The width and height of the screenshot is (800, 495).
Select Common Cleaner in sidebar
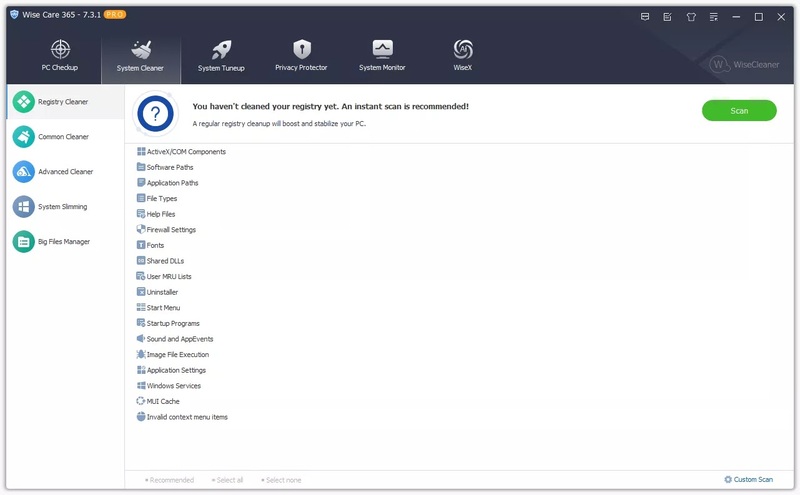65,137
